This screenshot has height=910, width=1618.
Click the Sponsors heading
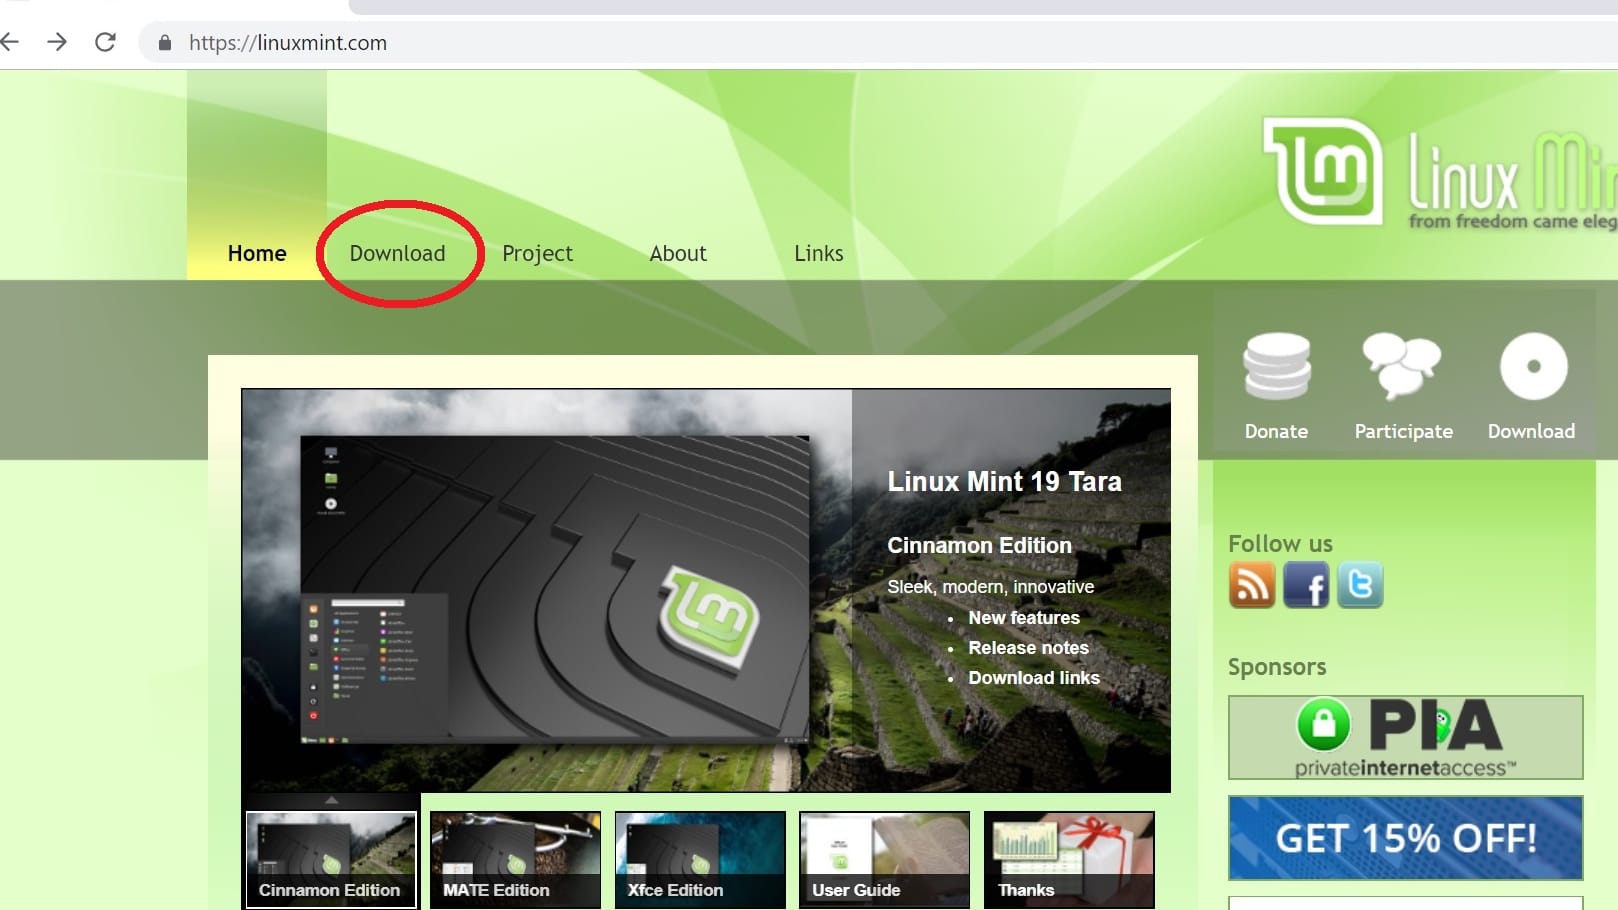(x=1277, y=667)
